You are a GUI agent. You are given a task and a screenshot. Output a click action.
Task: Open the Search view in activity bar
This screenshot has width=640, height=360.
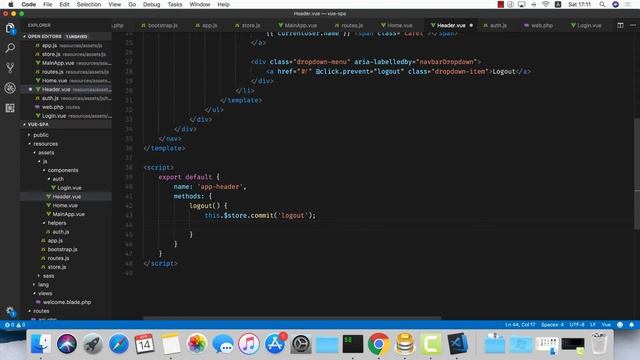[10, 48]
